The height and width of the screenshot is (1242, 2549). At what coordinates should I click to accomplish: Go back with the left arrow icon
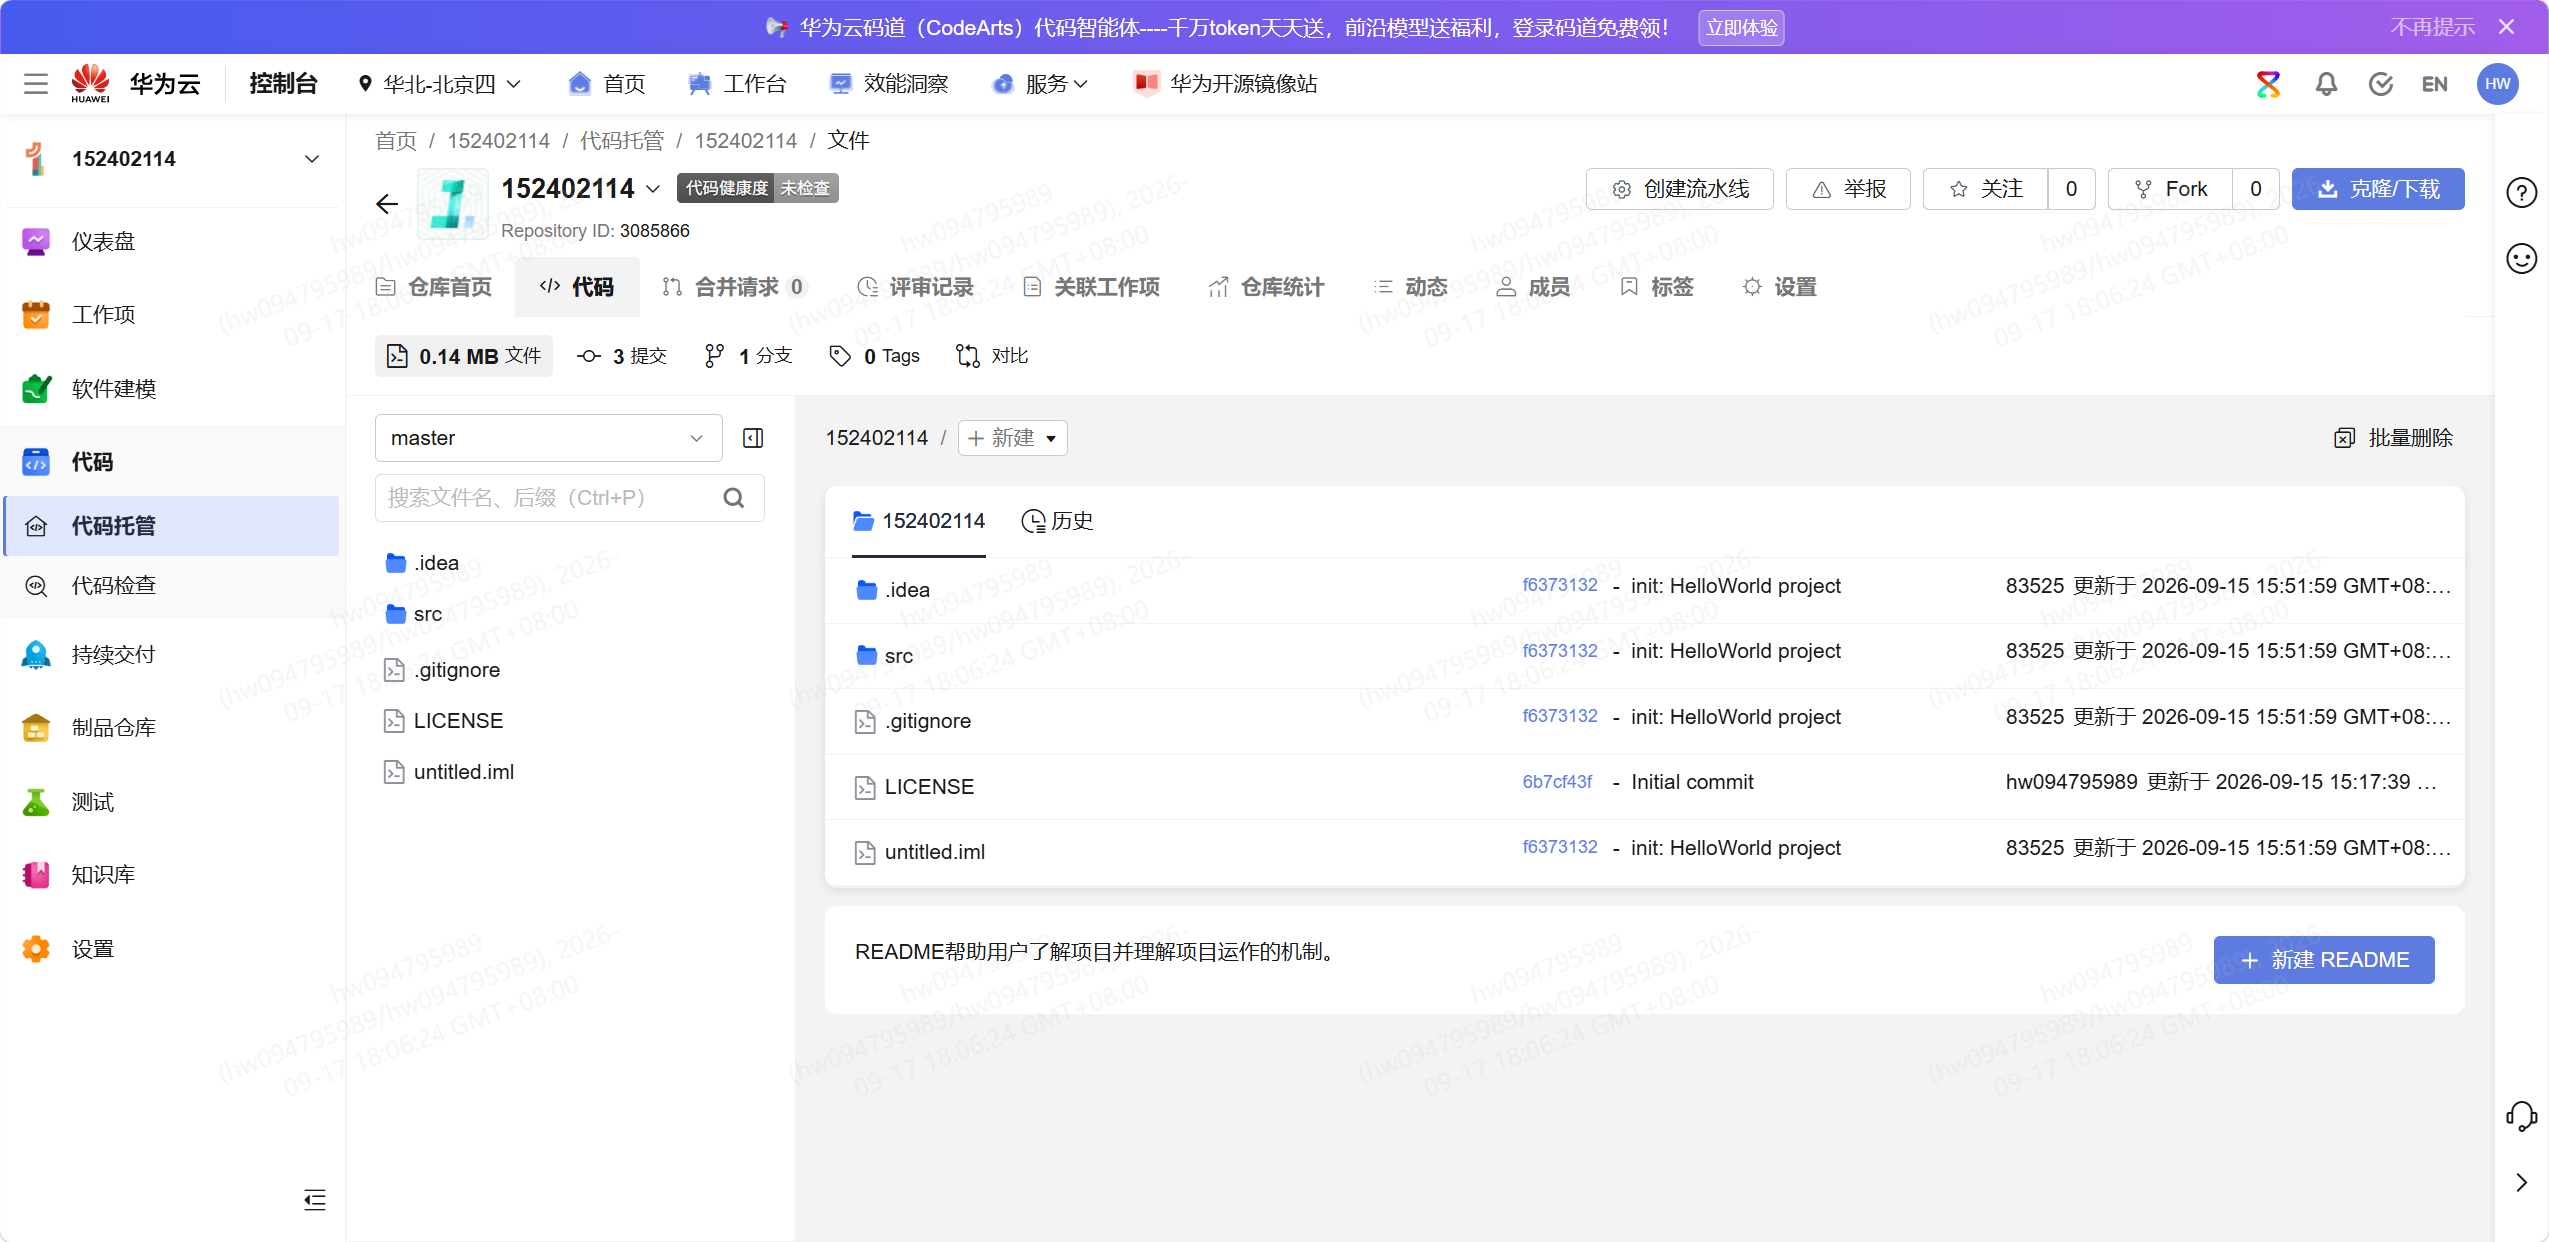tap(387, 204)
